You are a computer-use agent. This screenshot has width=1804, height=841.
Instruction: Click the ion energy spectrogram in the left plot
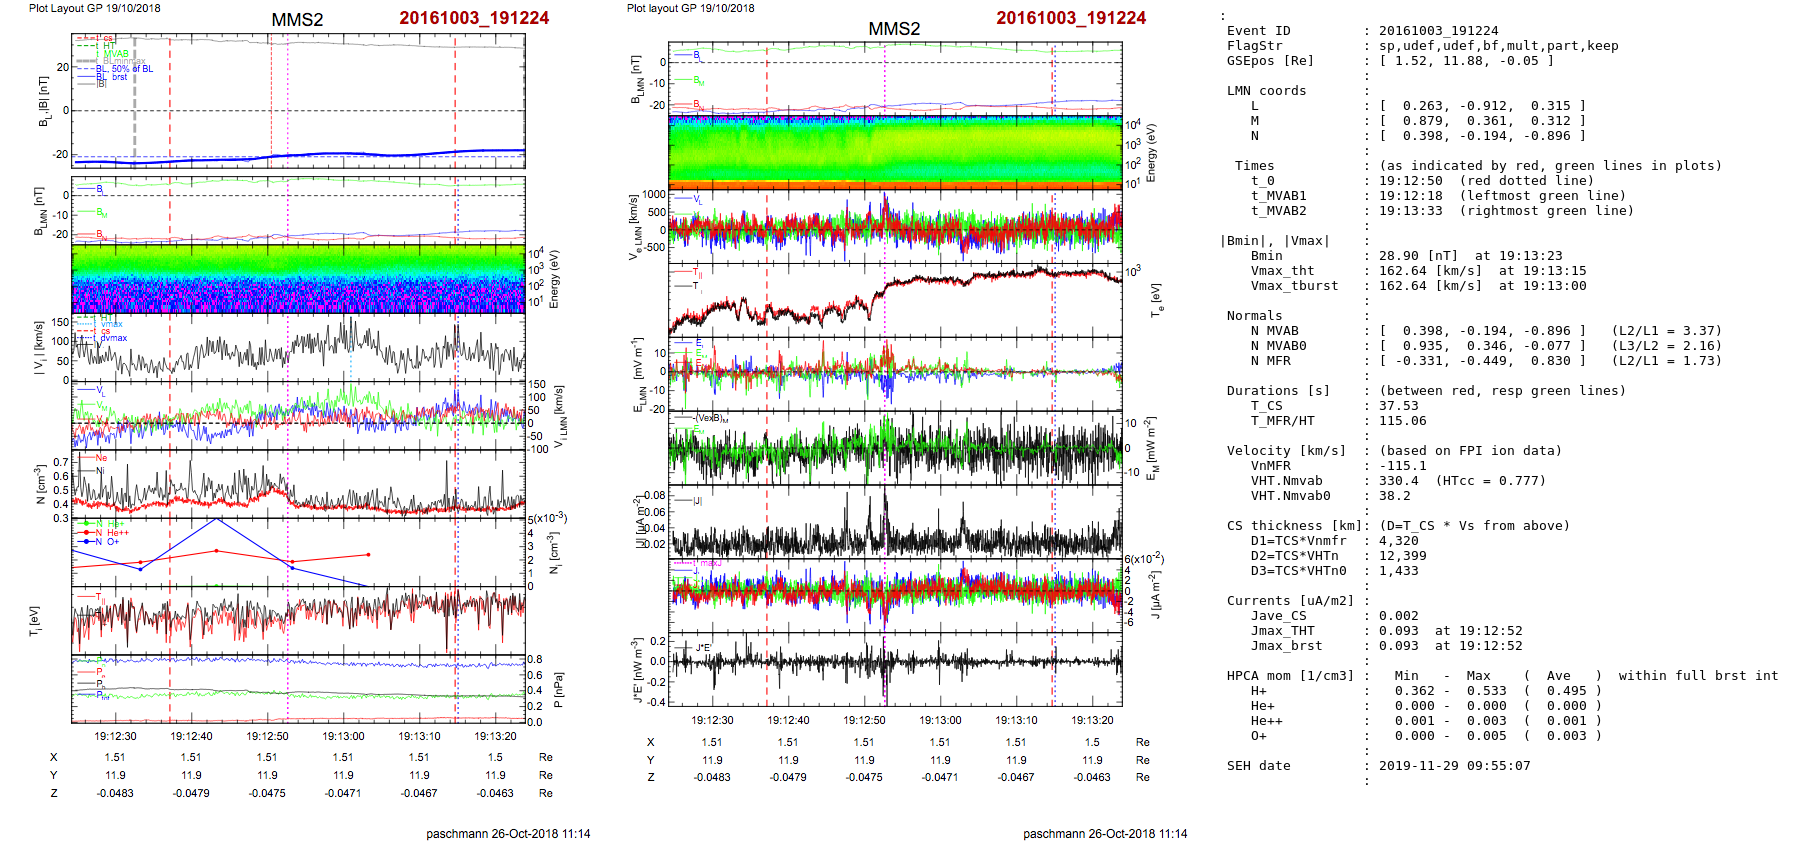pyautogui.click(x=298, y=280)
